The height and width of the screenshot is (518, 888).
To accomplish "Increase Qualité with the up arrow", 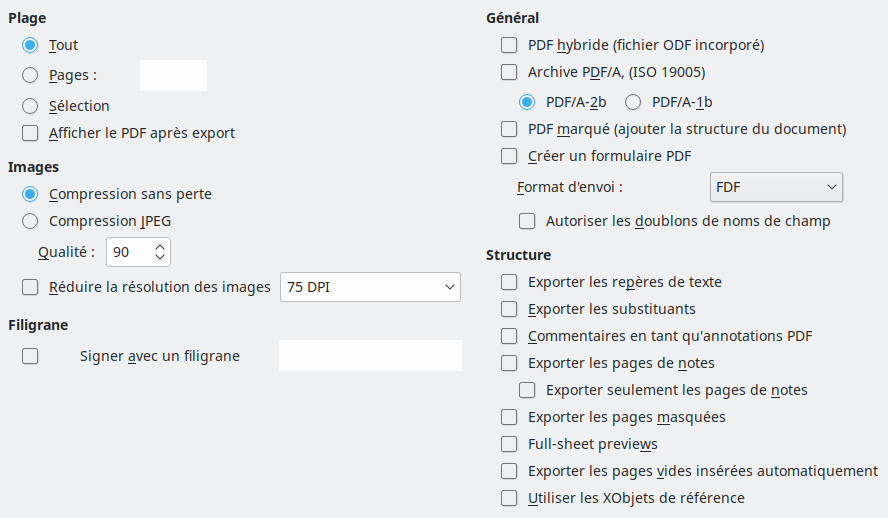I will 160,247.
